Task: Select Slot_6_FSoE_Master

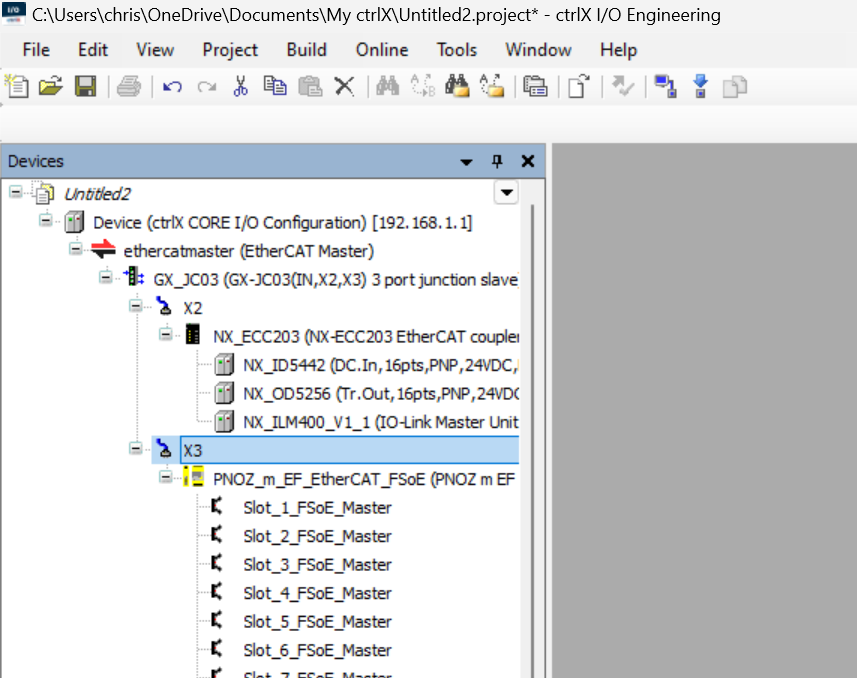Action: coord(318,650)
